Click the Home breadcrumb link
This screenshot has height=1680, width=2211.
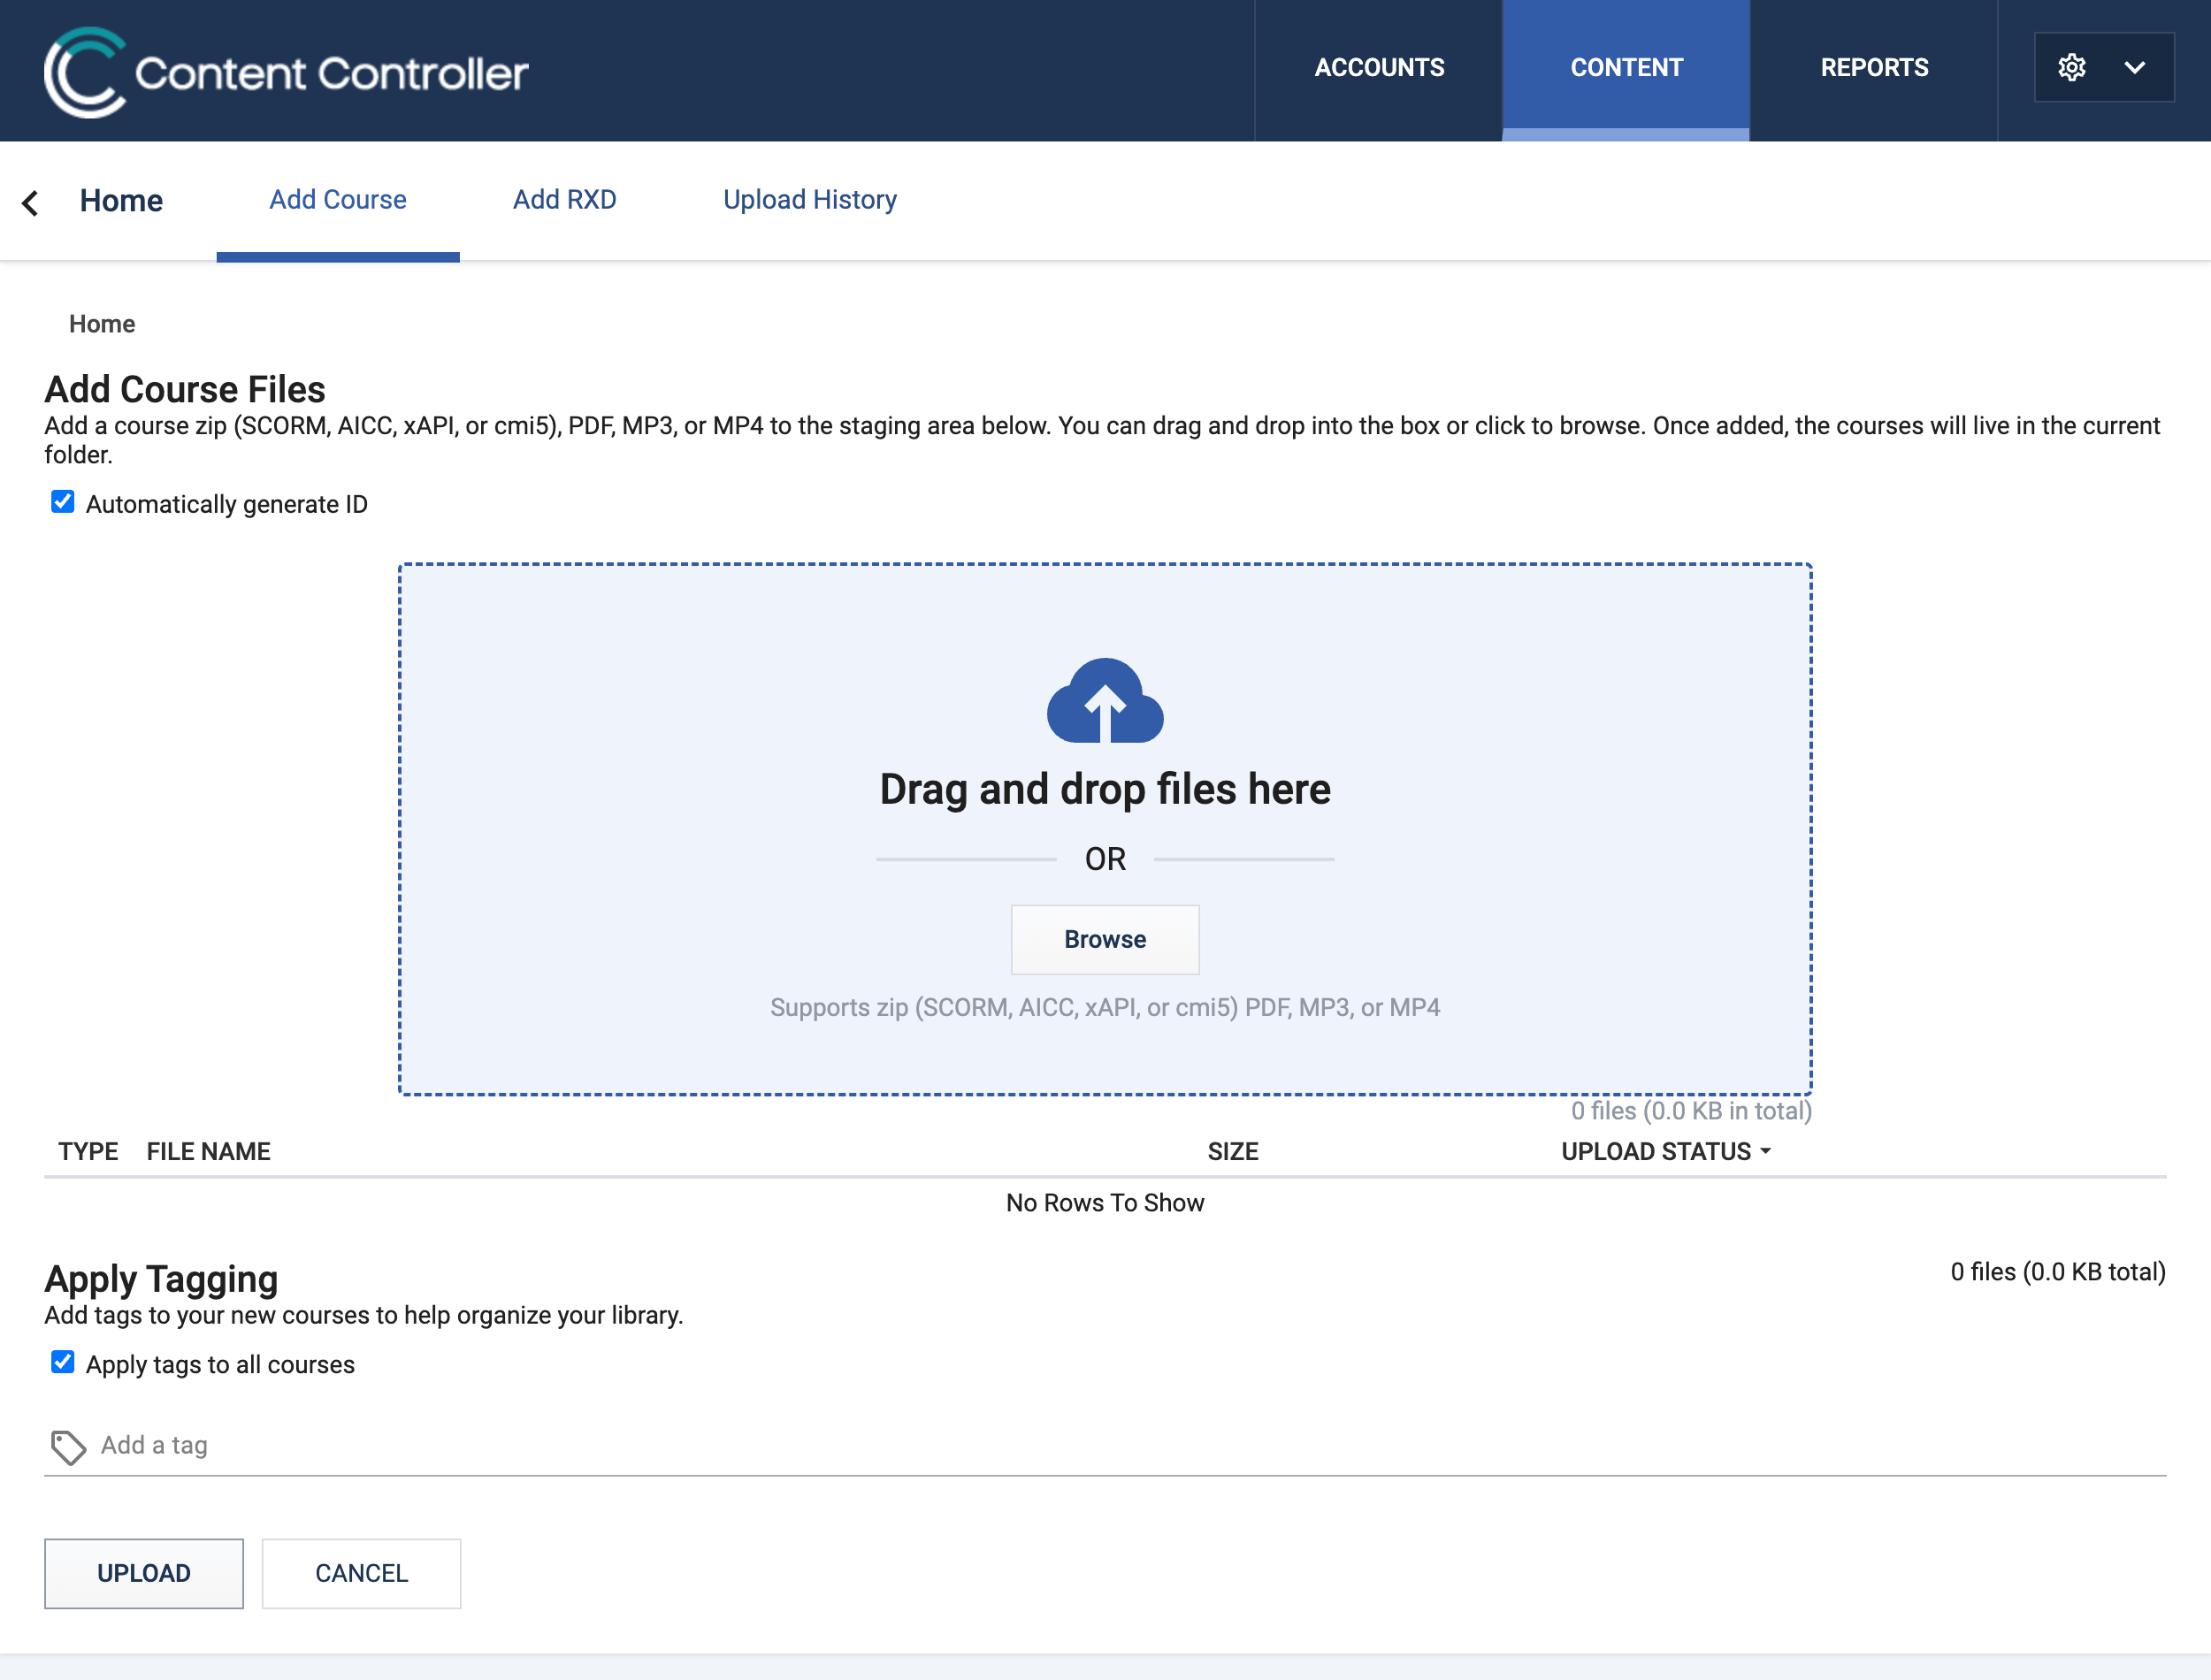click(x=102, y=324)
